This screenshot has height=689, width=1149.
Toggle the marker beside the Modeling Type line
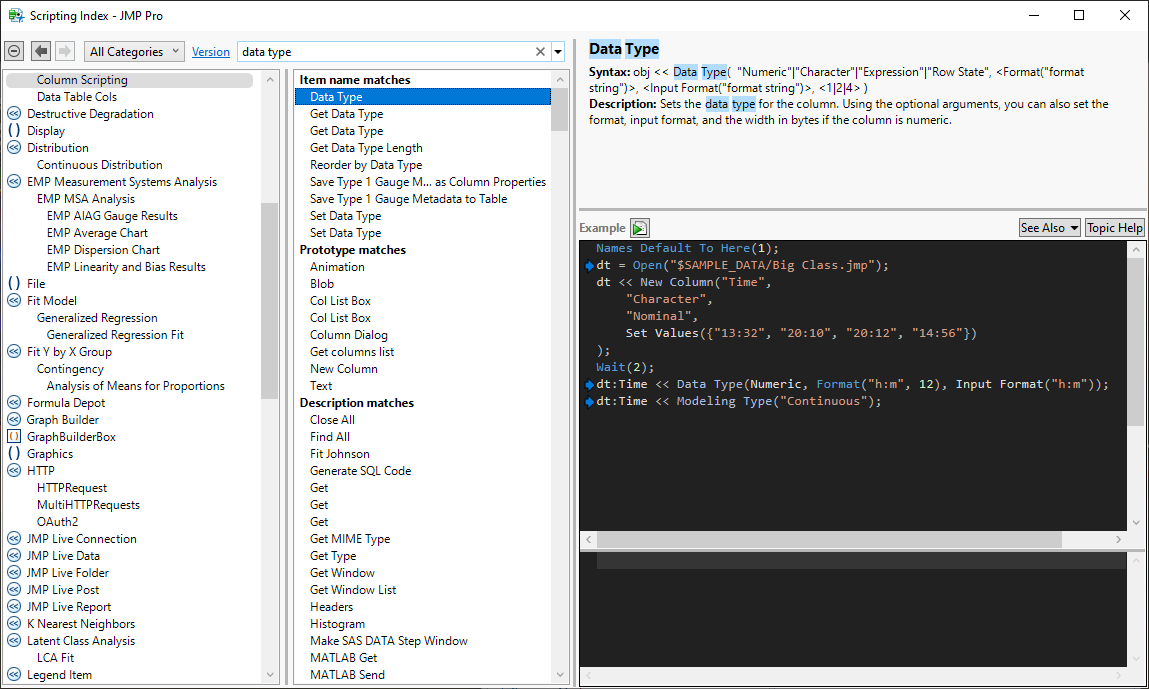[x=589, y=402]
